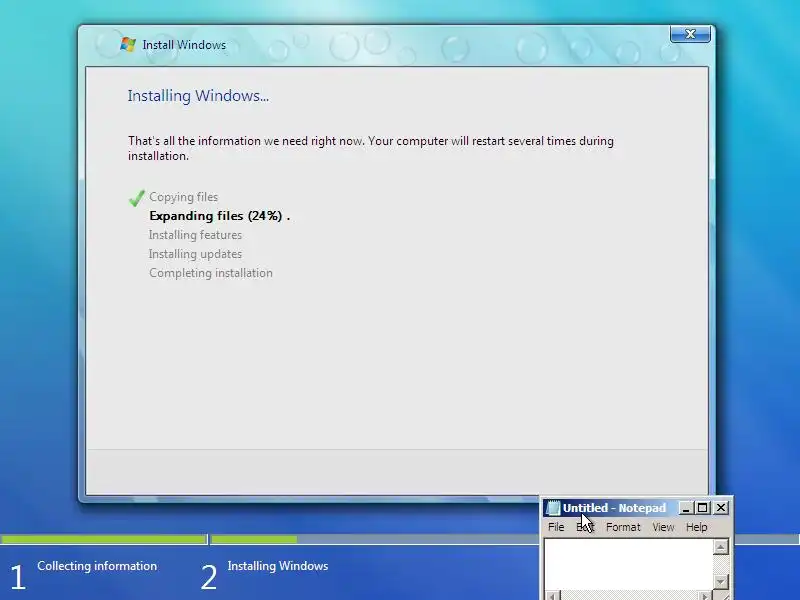This screenshot has width=800, height=600.
Task: Click the 'Collecting information' stage label
Action: 97,566
